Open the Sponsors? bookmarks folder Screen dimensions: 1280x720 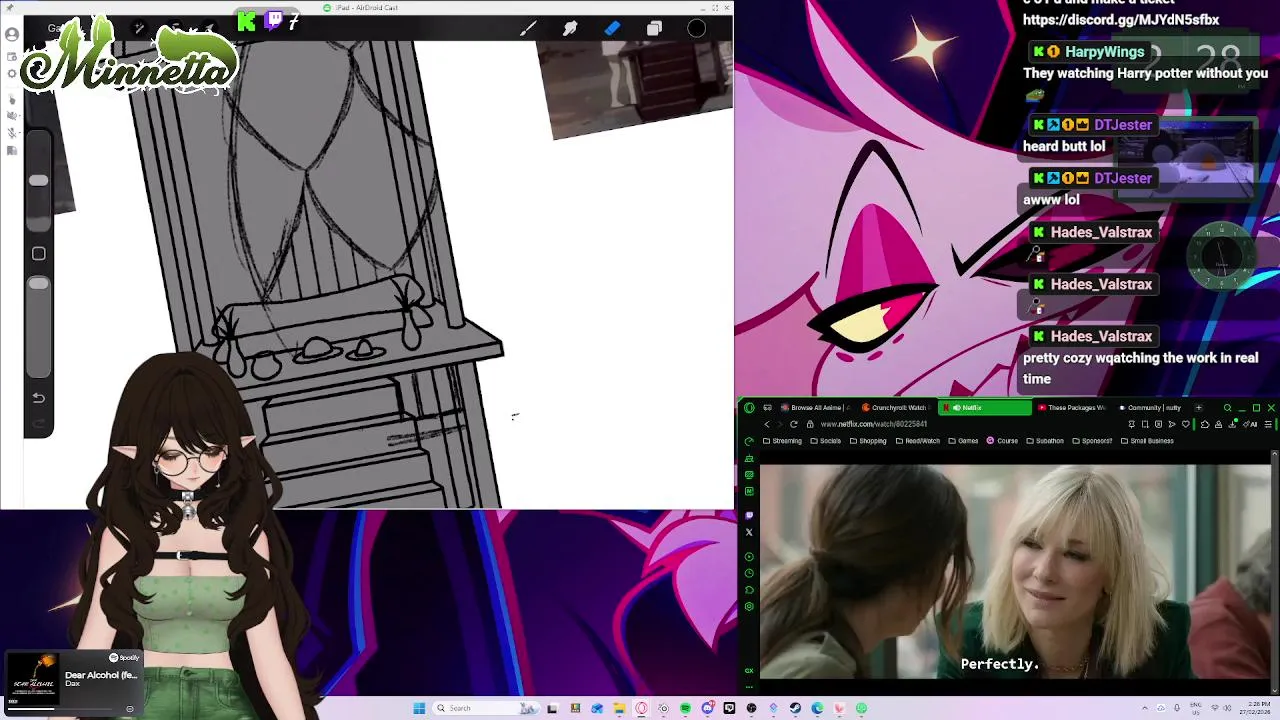coord(1092,441)
